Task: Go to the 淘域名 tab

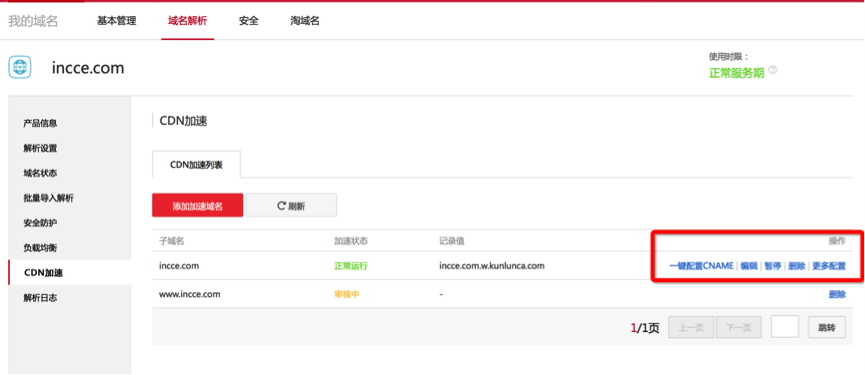Action: click(x=305, y=21)
